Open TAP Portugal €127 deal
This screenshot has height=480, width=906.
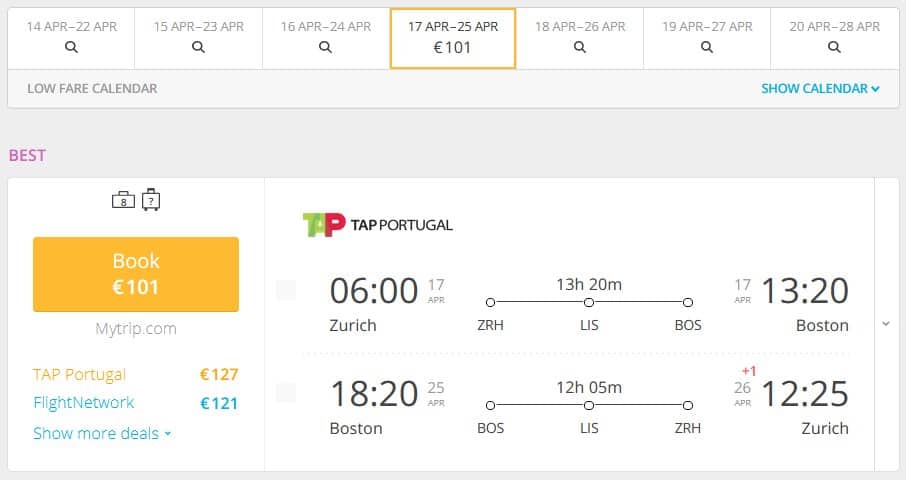[x=136, y=374]
